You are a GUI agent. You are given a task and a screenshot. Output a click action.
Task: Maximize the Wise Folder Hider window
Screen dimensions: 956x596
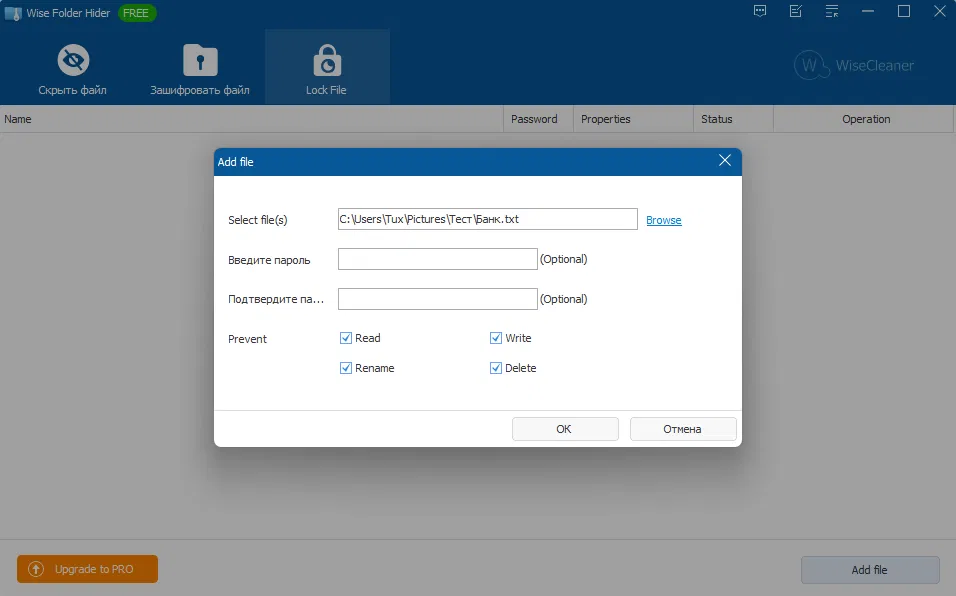click(904, 12)
